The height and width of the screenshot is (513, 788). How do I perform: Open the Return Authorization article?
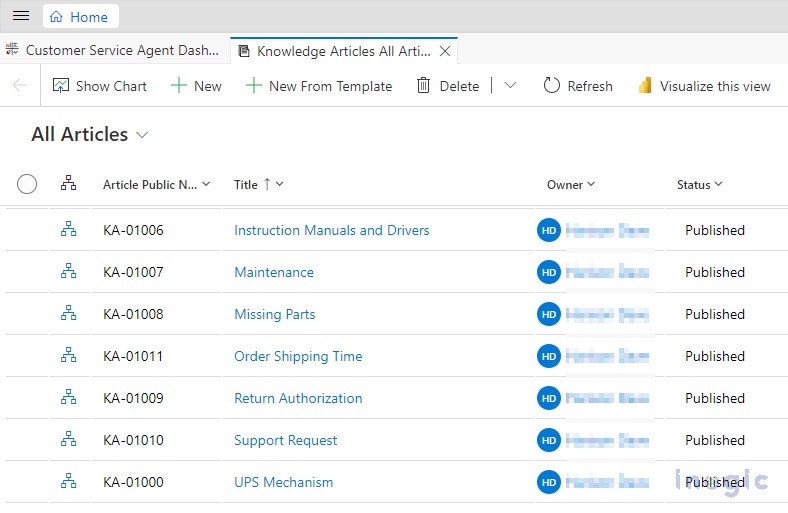point(298,398)
